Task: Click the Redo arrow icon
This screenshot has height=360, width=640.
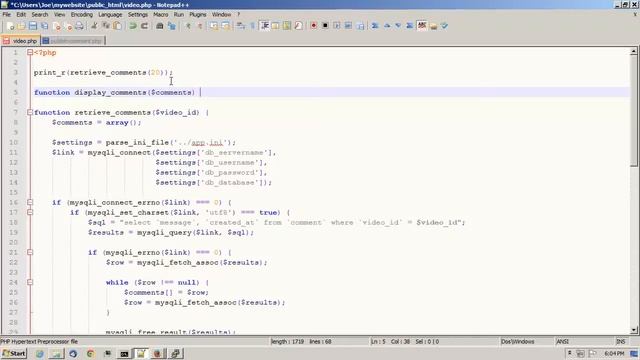Action: click(x=144, y=26)
